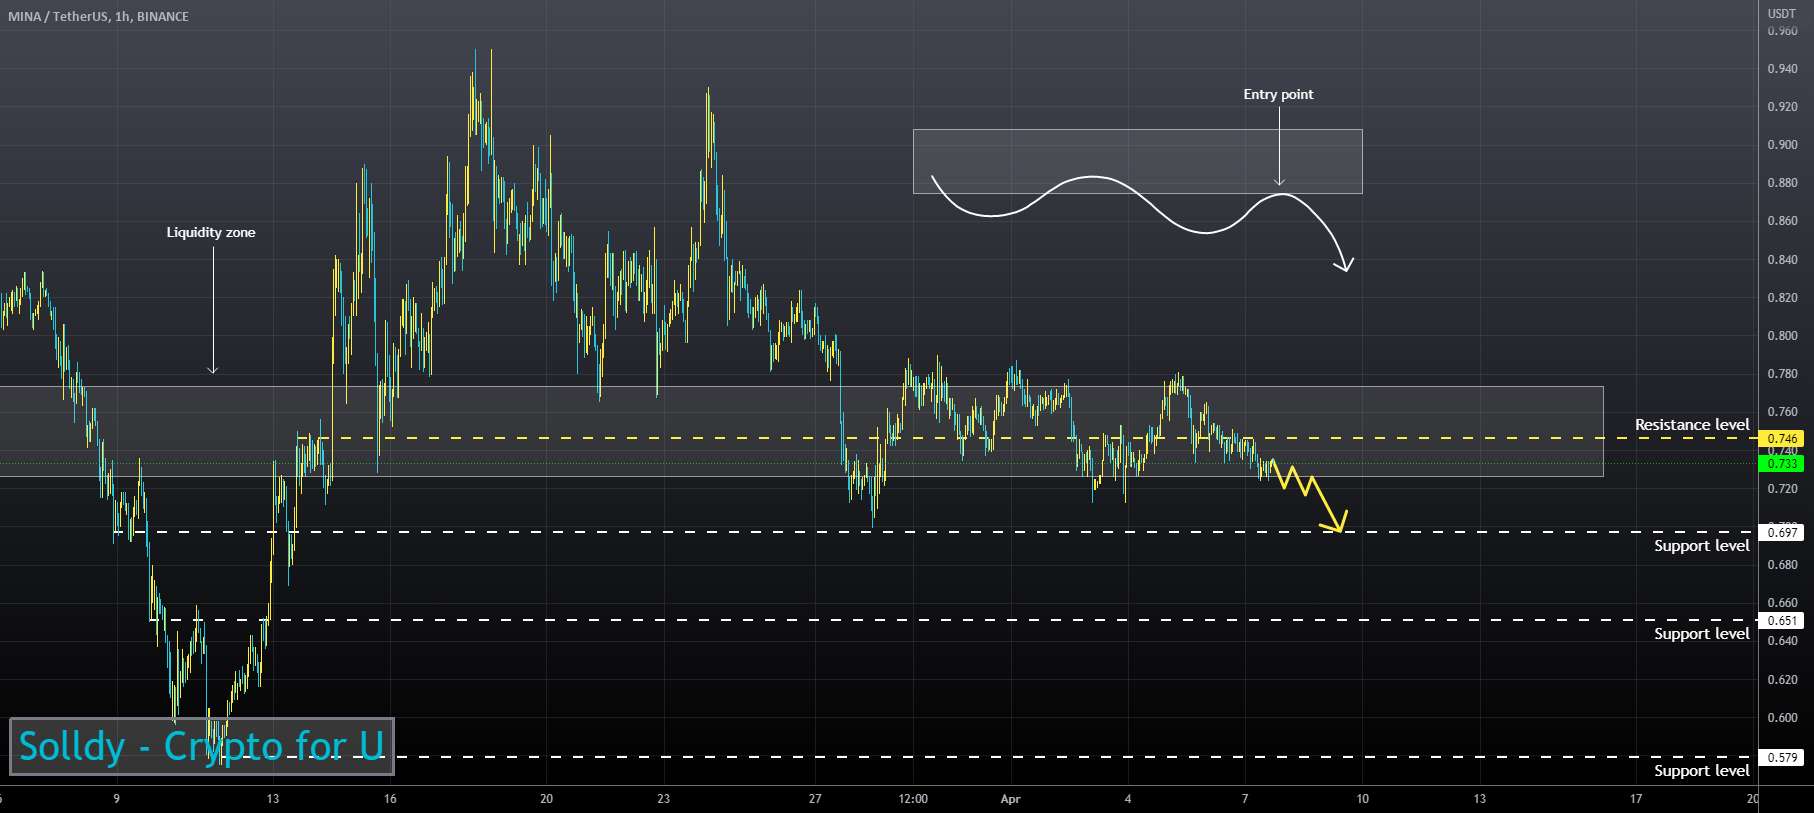Select the 'Support level' text under 0.697 line

[1702, 546]
